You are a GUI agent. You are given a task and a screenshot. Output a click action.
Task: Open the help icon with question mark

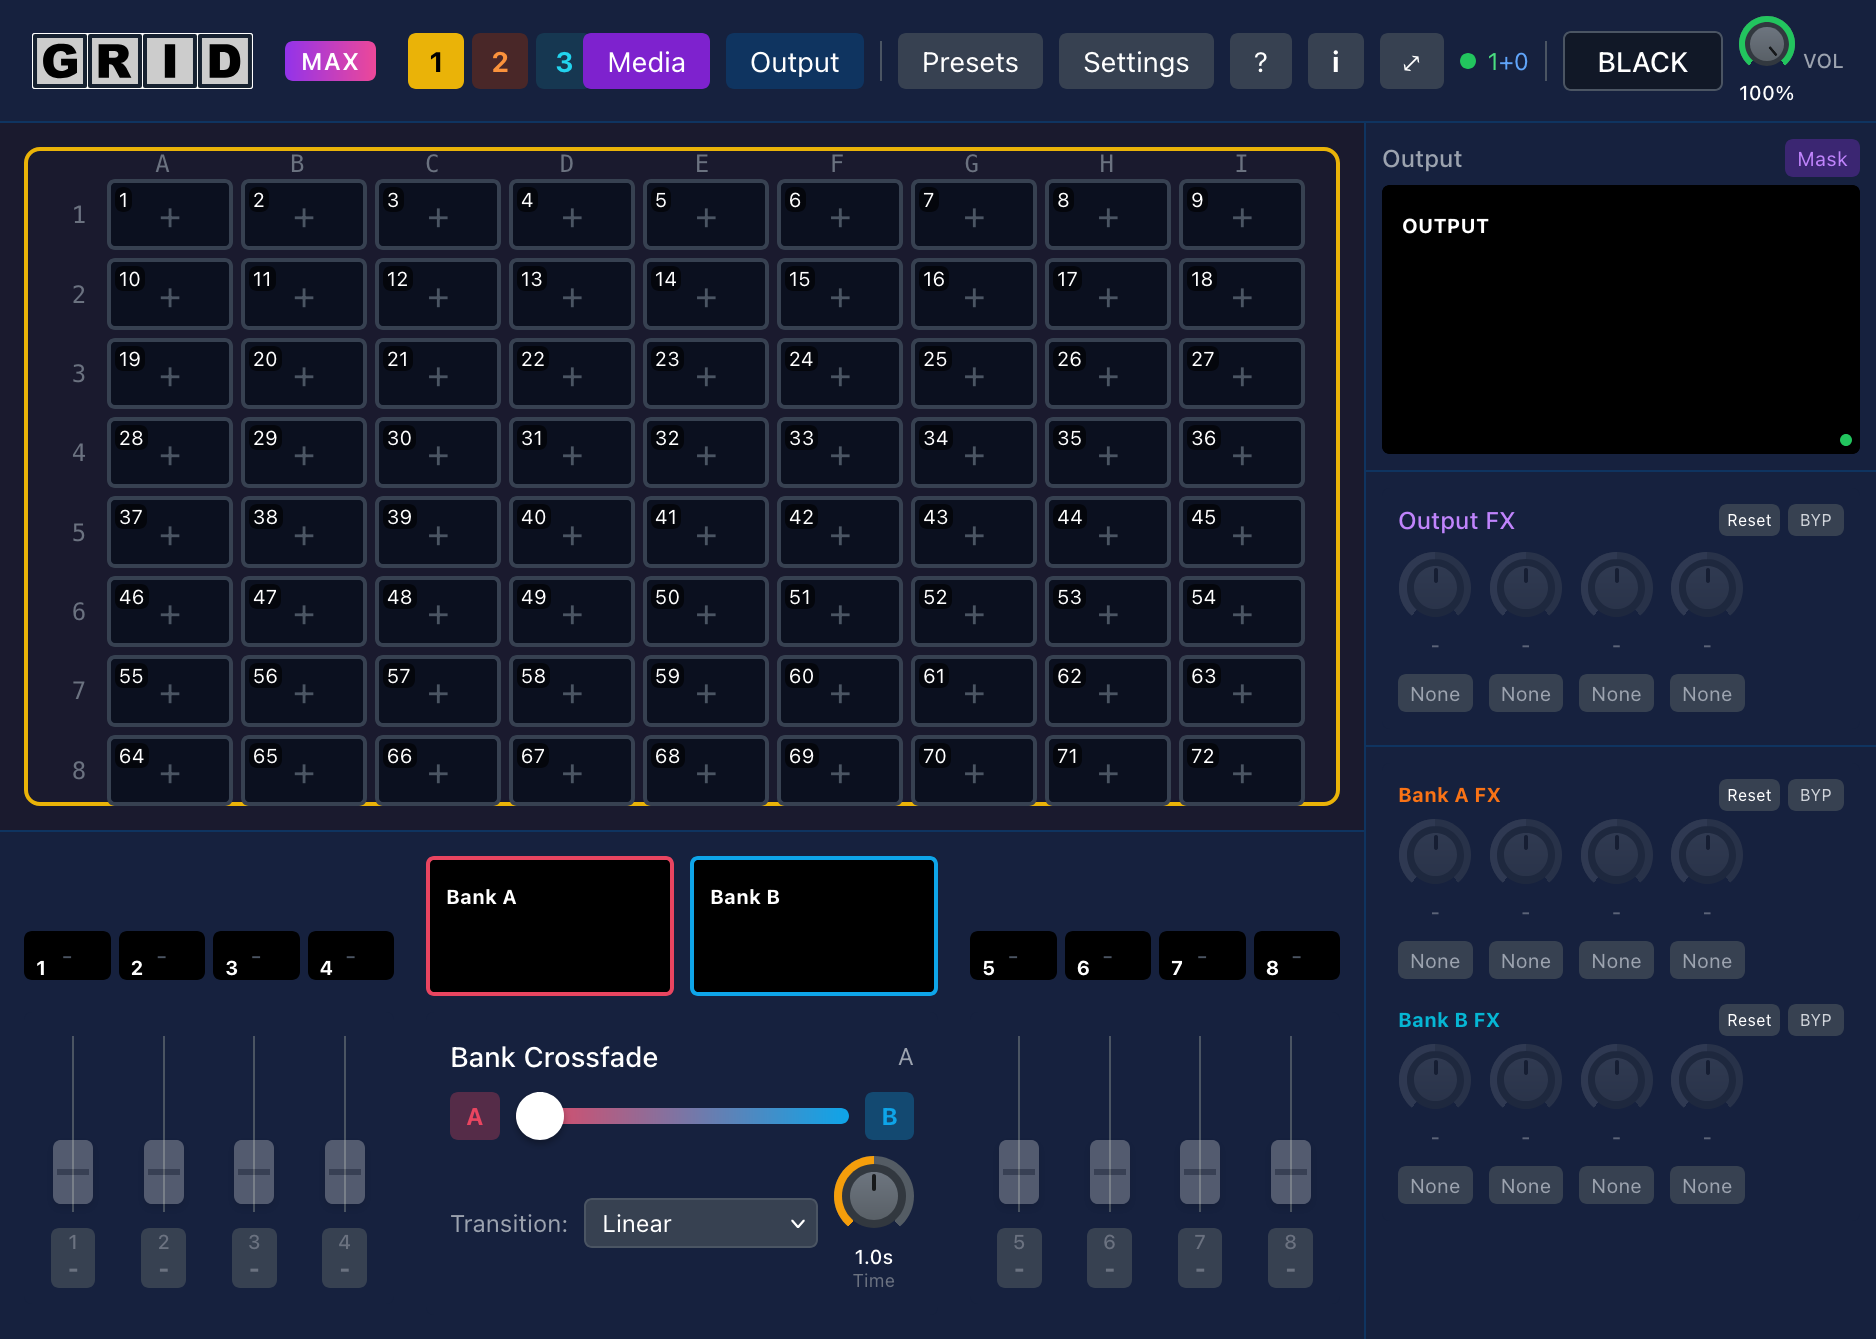(1260, 61)
